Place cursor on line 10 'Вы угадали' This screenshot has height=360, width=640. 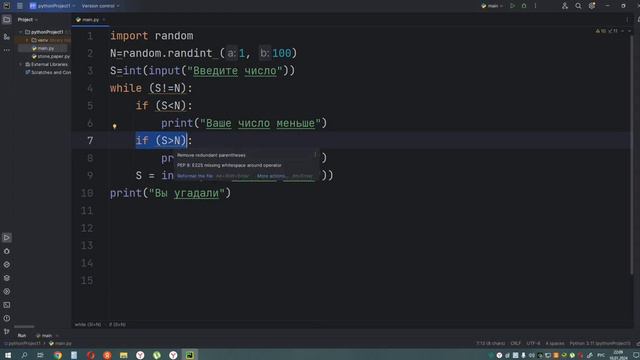click(x=187, y=193)
